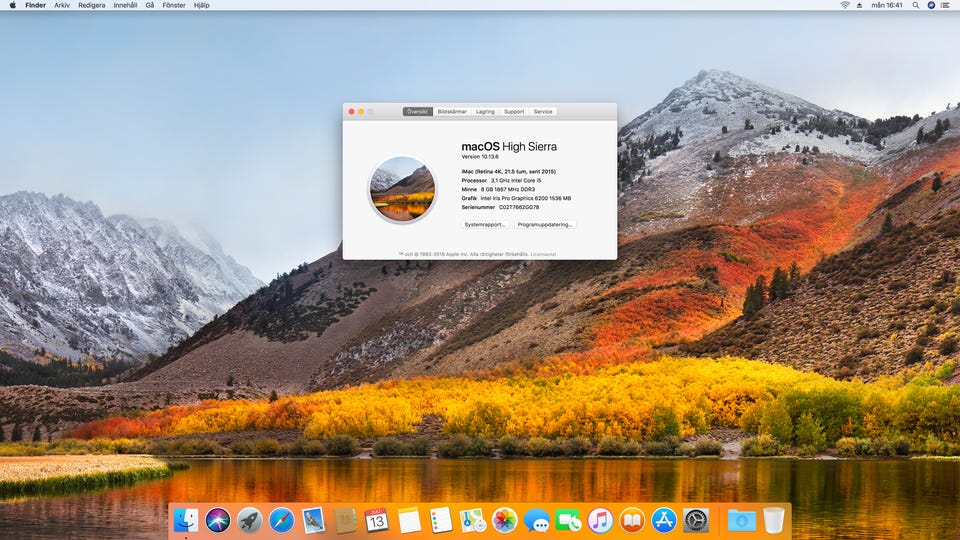The width and height of the screenshot is (960, 540).
Task: Open the App Store in Dock
Action: 664,520
